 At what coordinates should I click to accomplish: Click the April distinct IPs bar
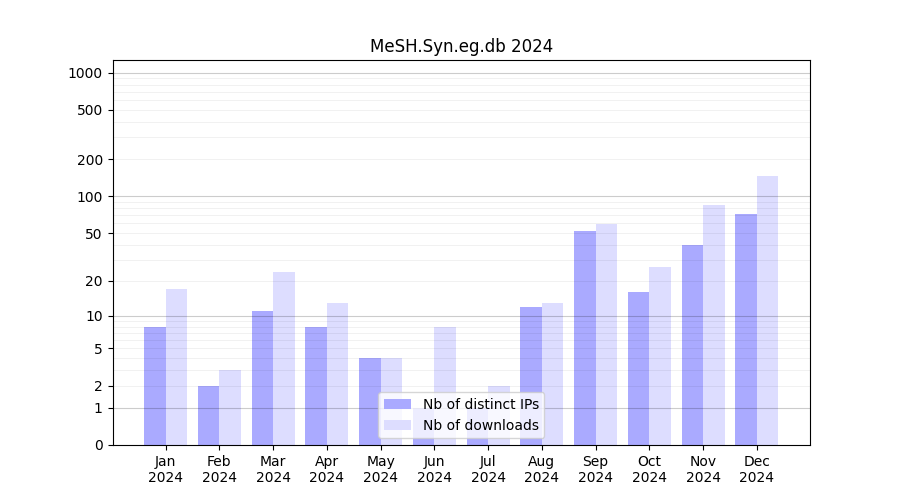[316, 386]
